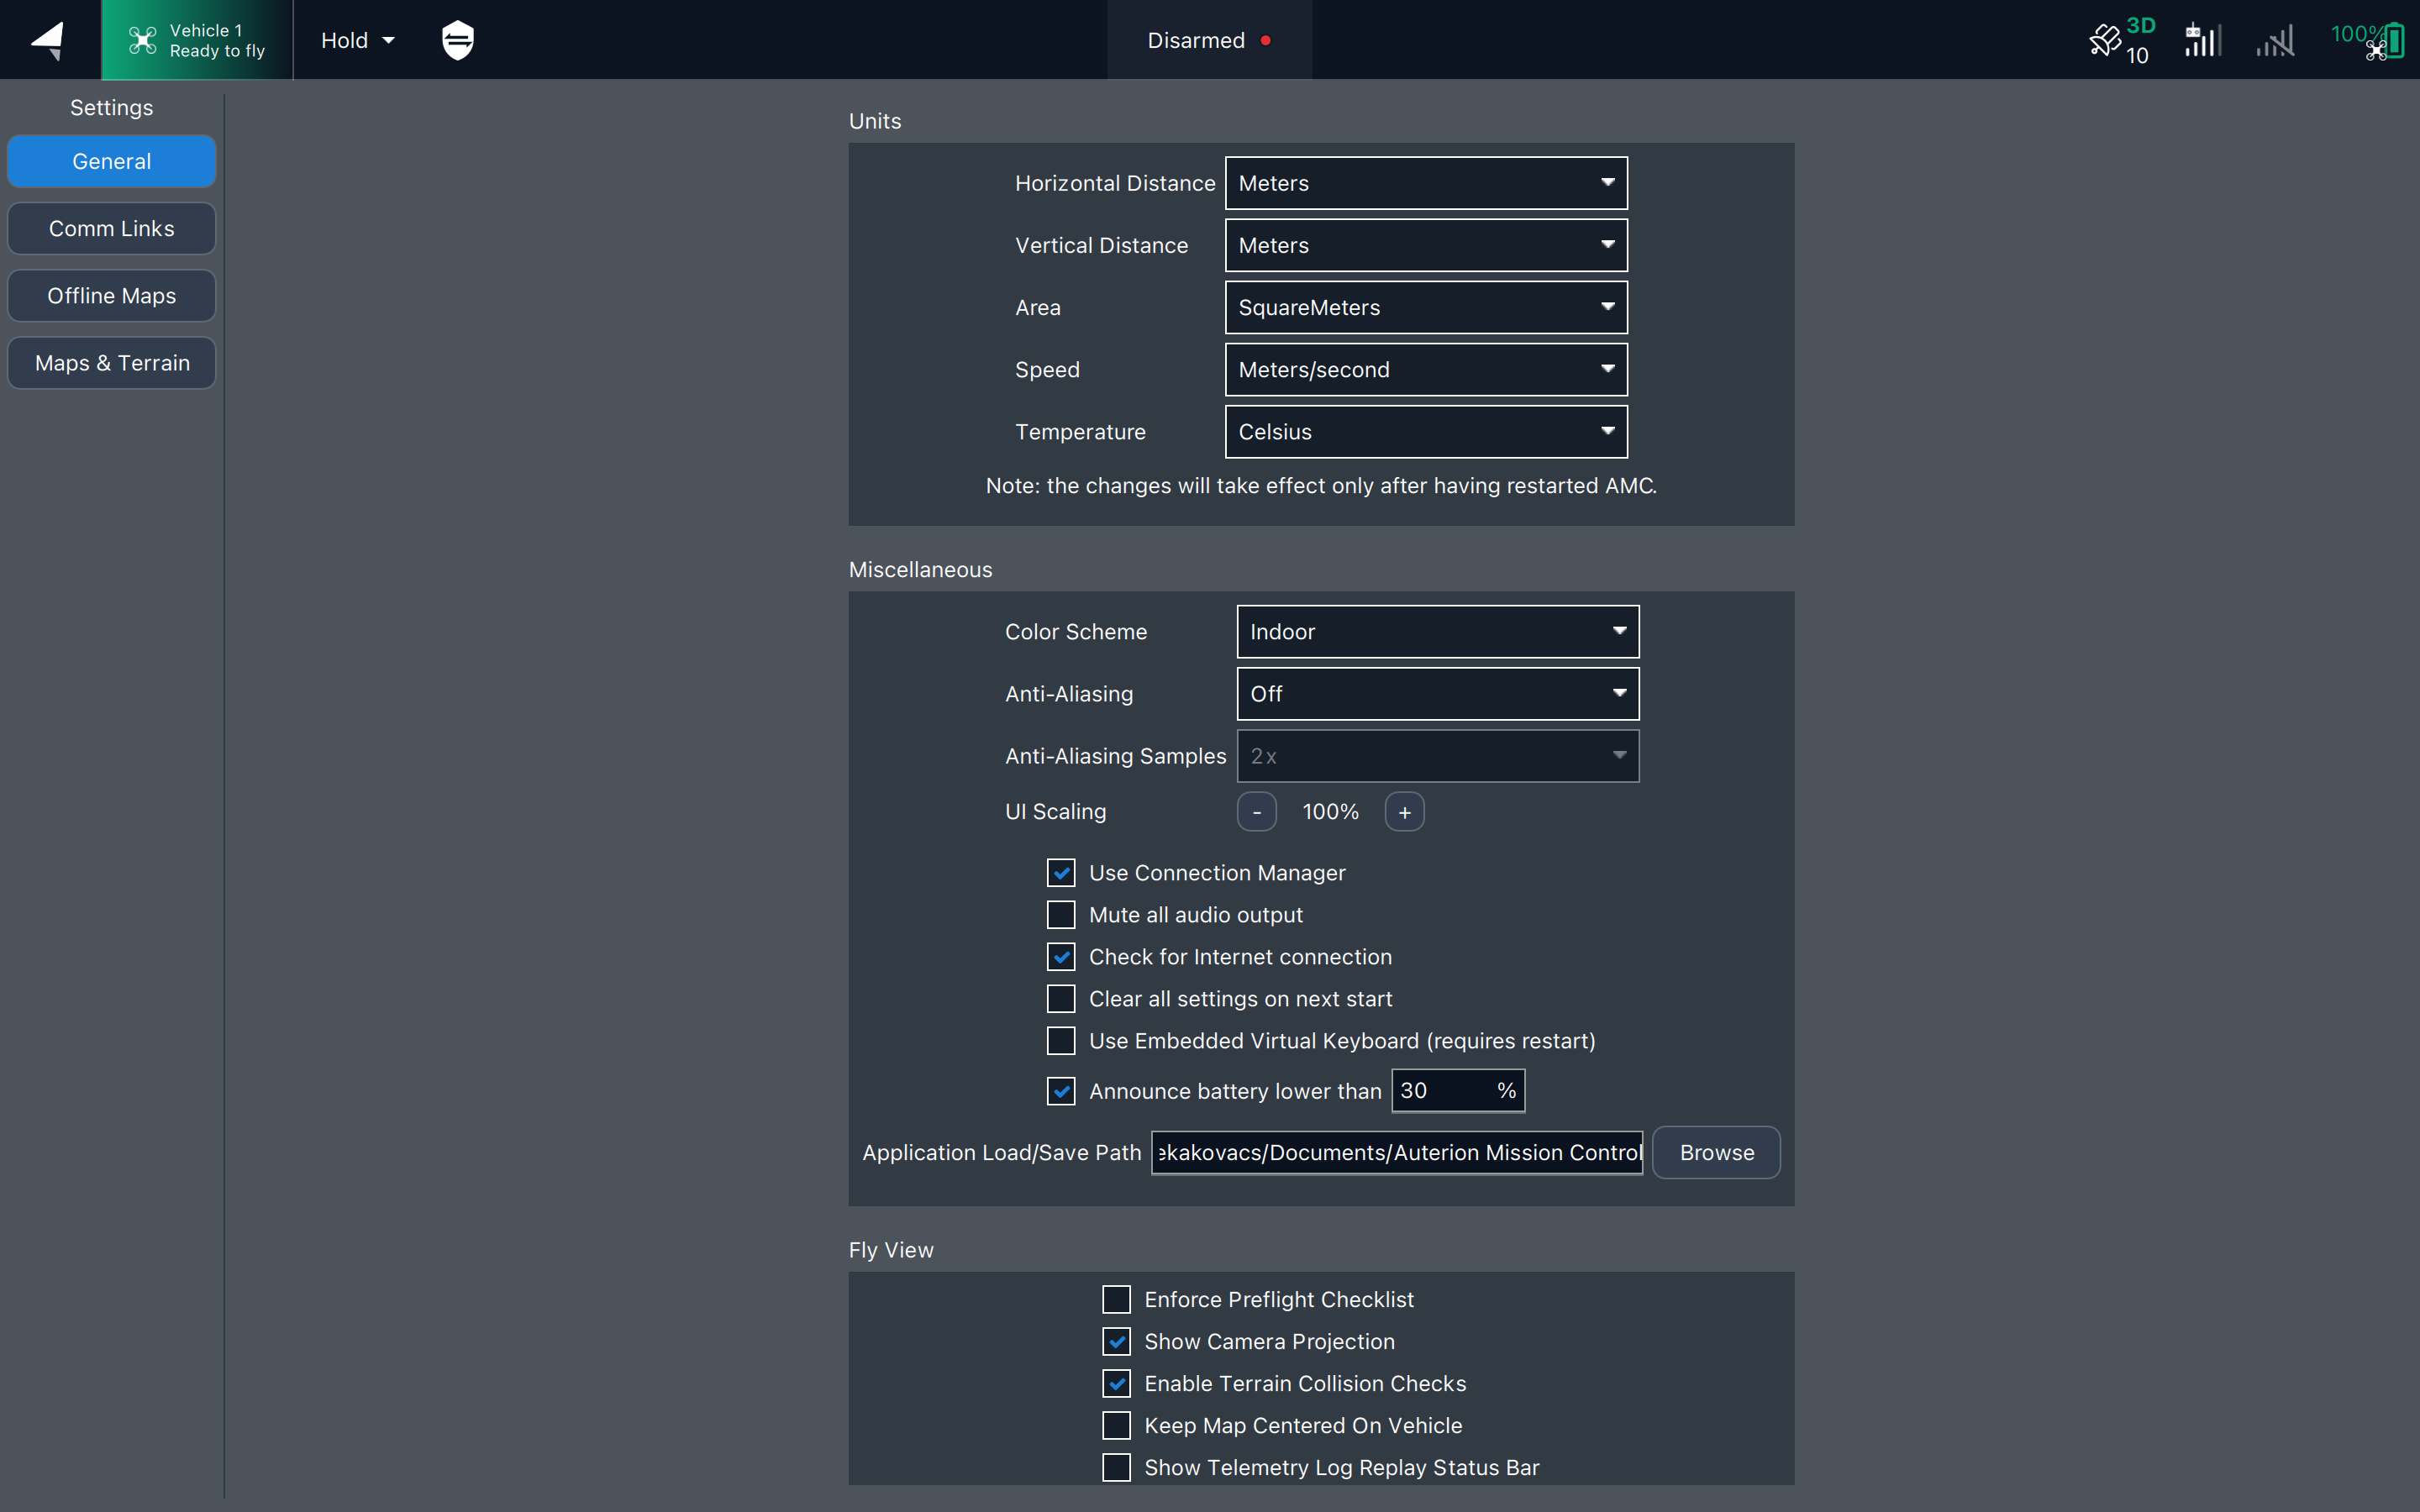
Task: Click the shield safety icon
Action: [457, 40]
